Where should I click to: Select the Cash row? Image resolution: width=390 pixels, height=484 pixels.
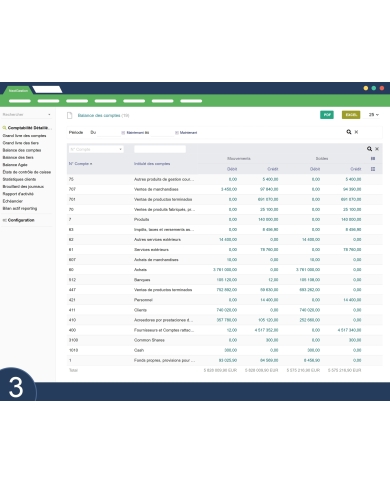(225, 350)
